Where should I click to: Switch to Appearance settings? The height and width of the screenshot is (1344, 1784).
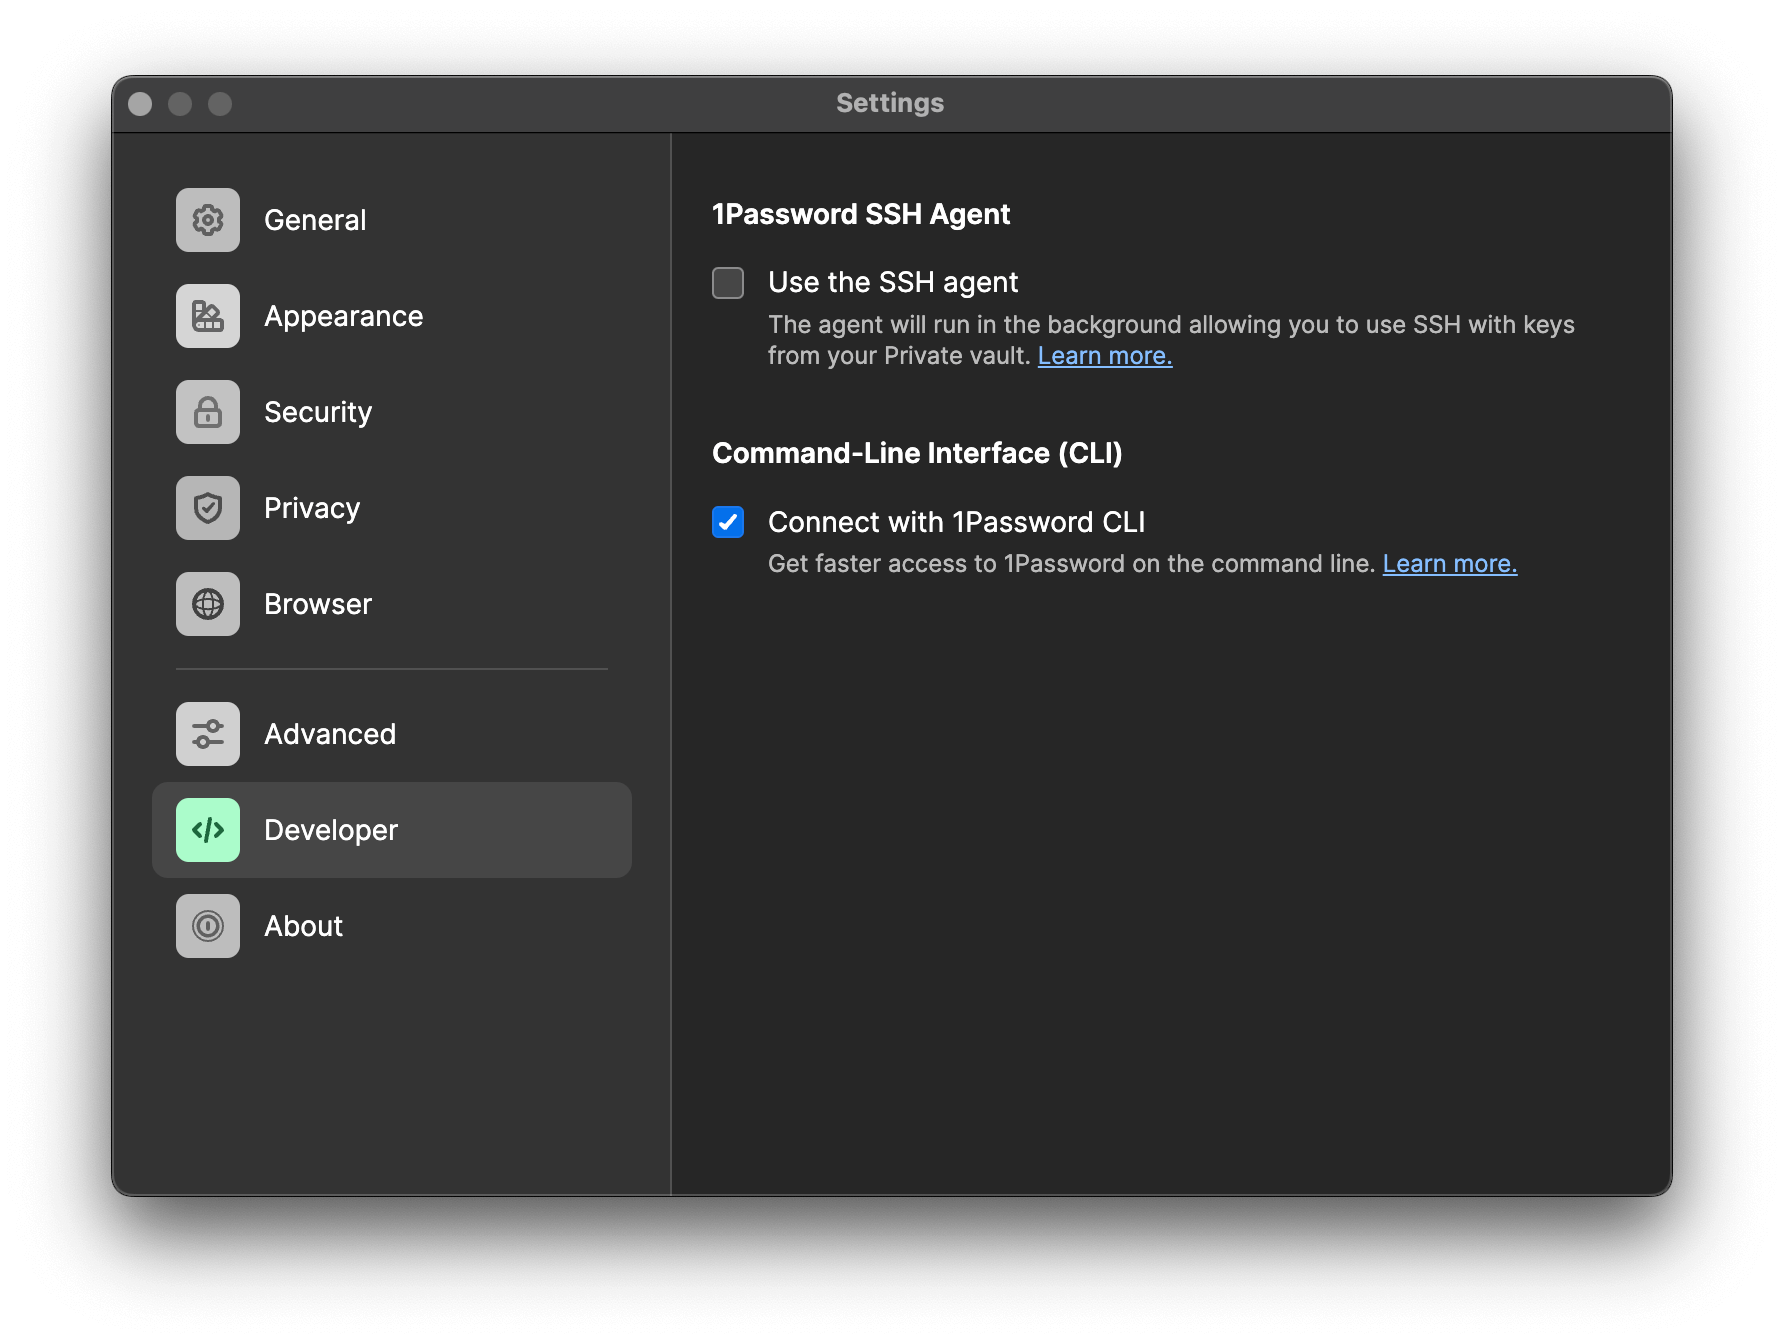click(x=392, y=316)
